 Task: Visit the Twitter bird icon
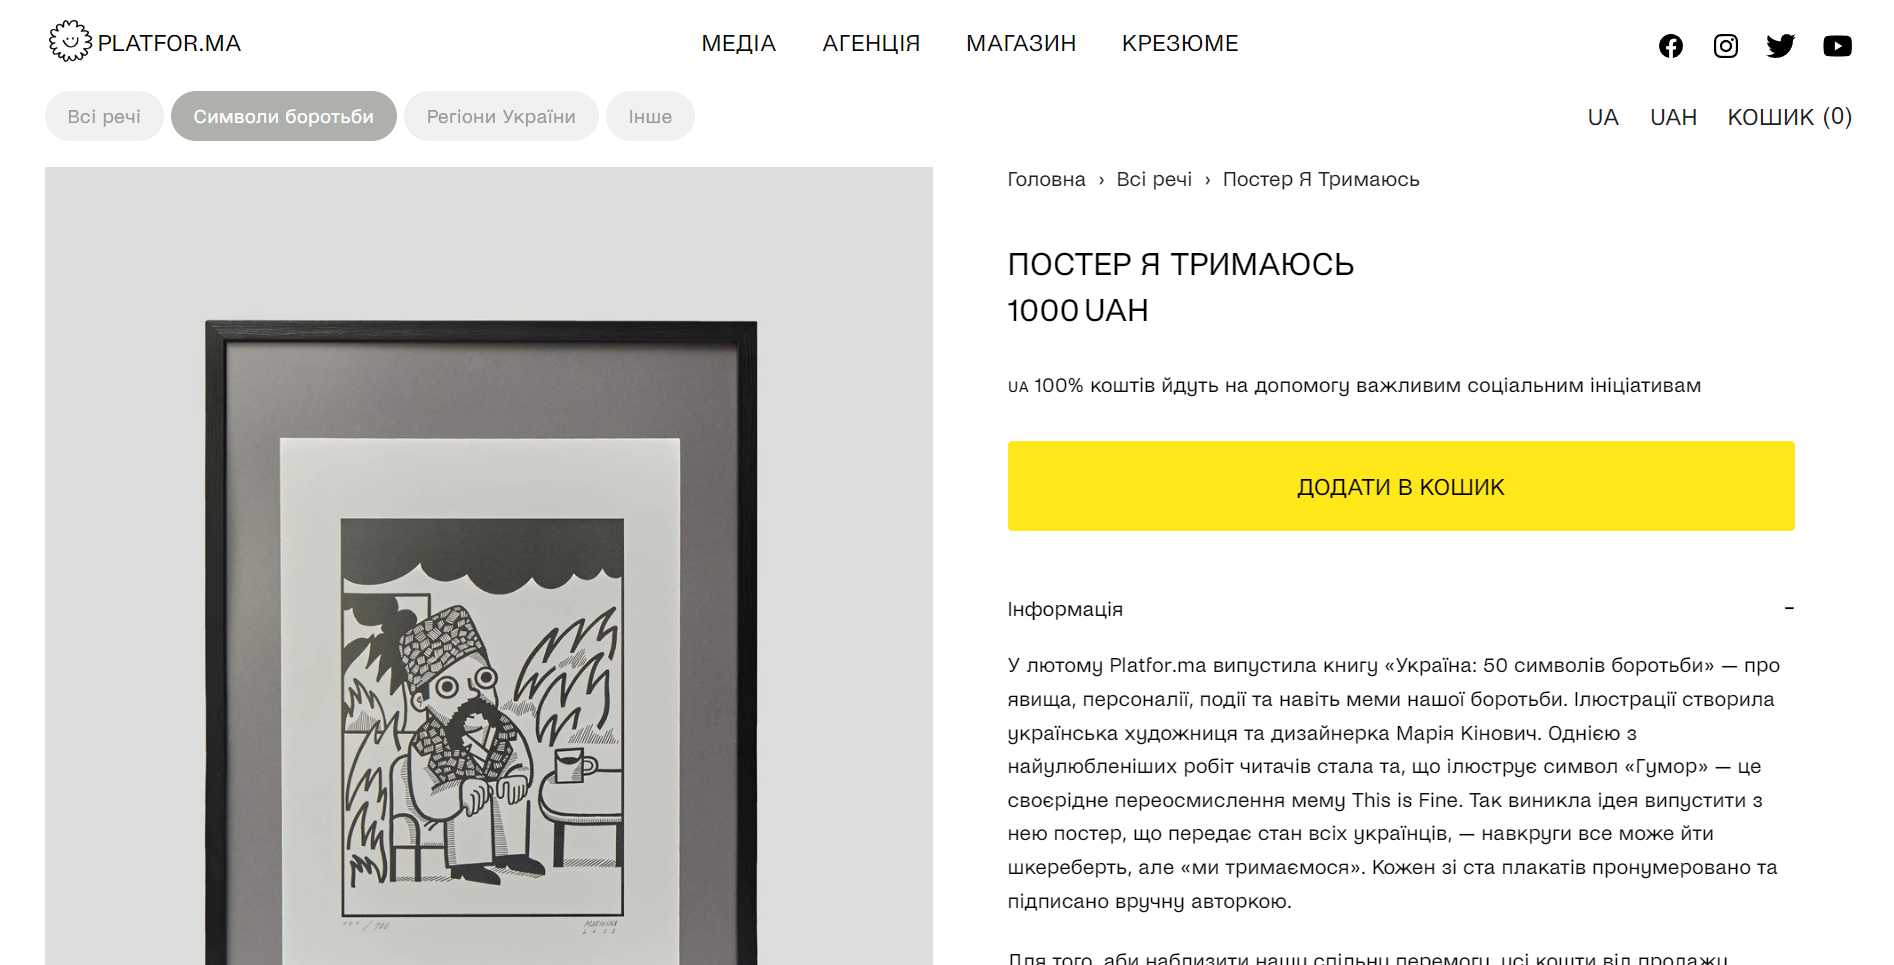point(1780,46)
